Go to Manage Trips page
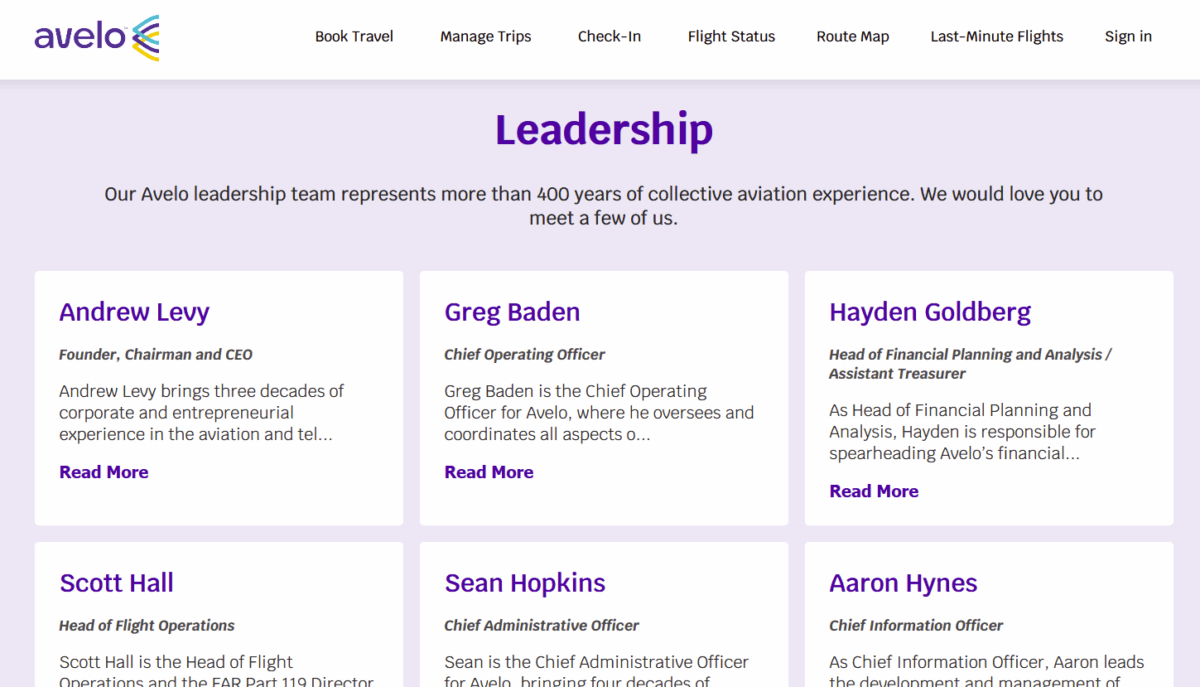Screen dimensions: 1200x687 [485, 37]
